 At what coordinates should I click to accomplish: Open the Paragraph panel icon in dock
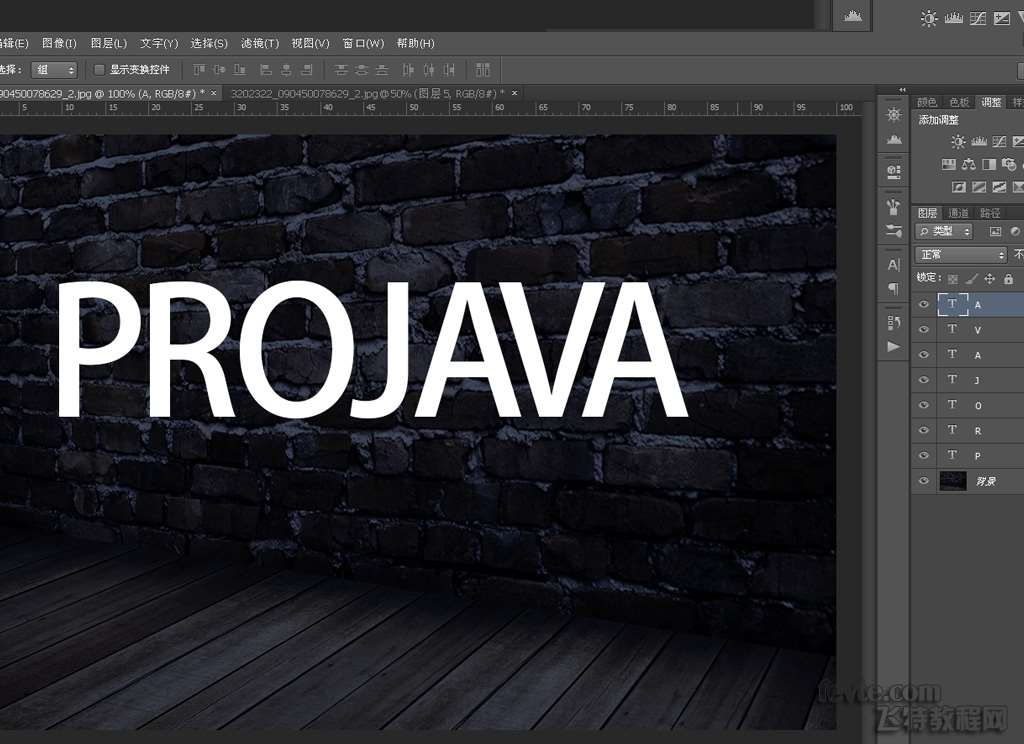pos(893,289)
